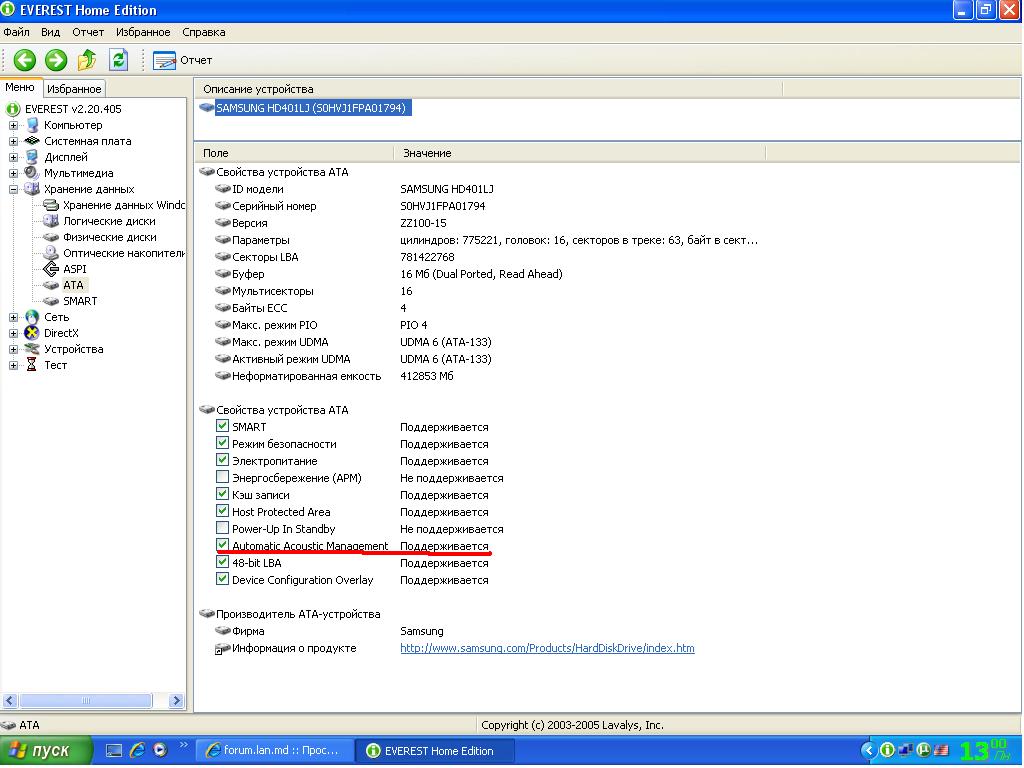Select Оптические накопители tree entry
The height and width of the screenshot is (768, 1024).
tap(123, 253)
